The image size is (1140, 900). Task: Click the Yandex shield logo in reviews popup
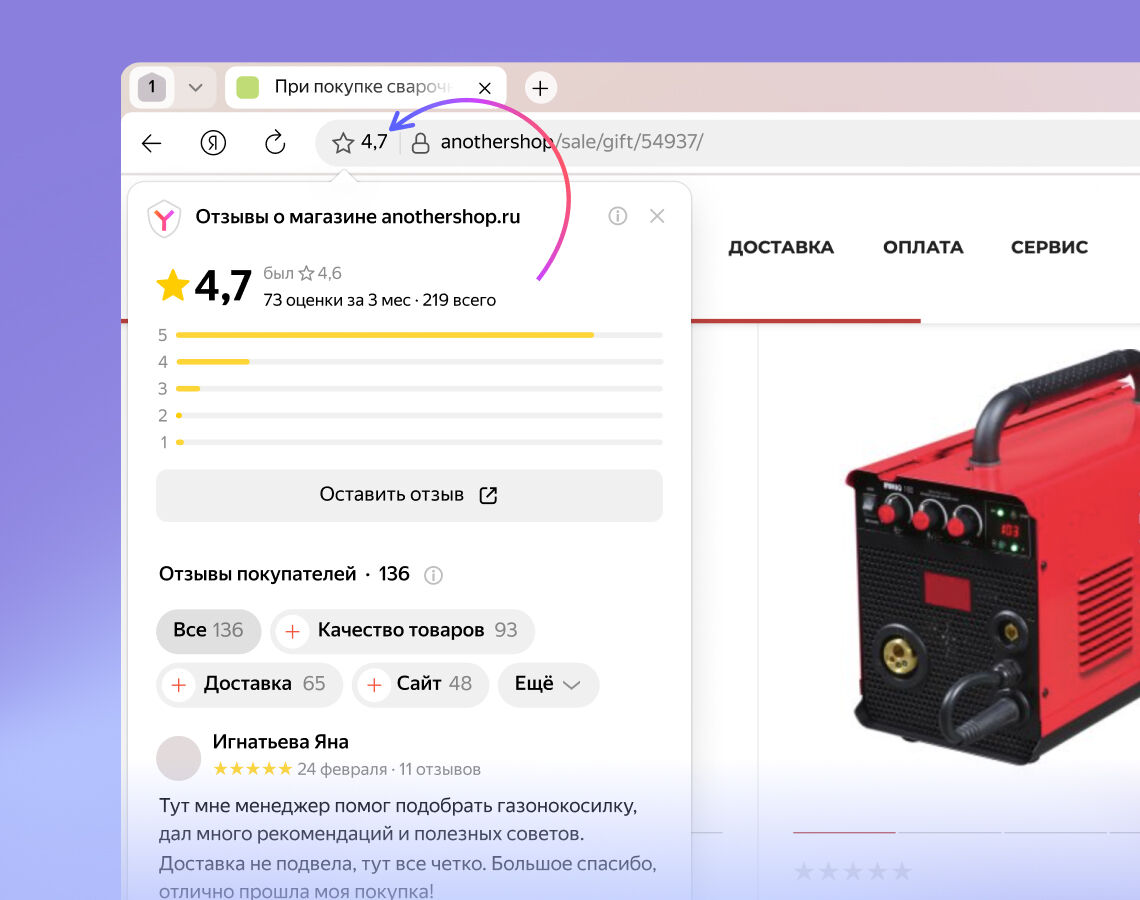tap(164, 218)
